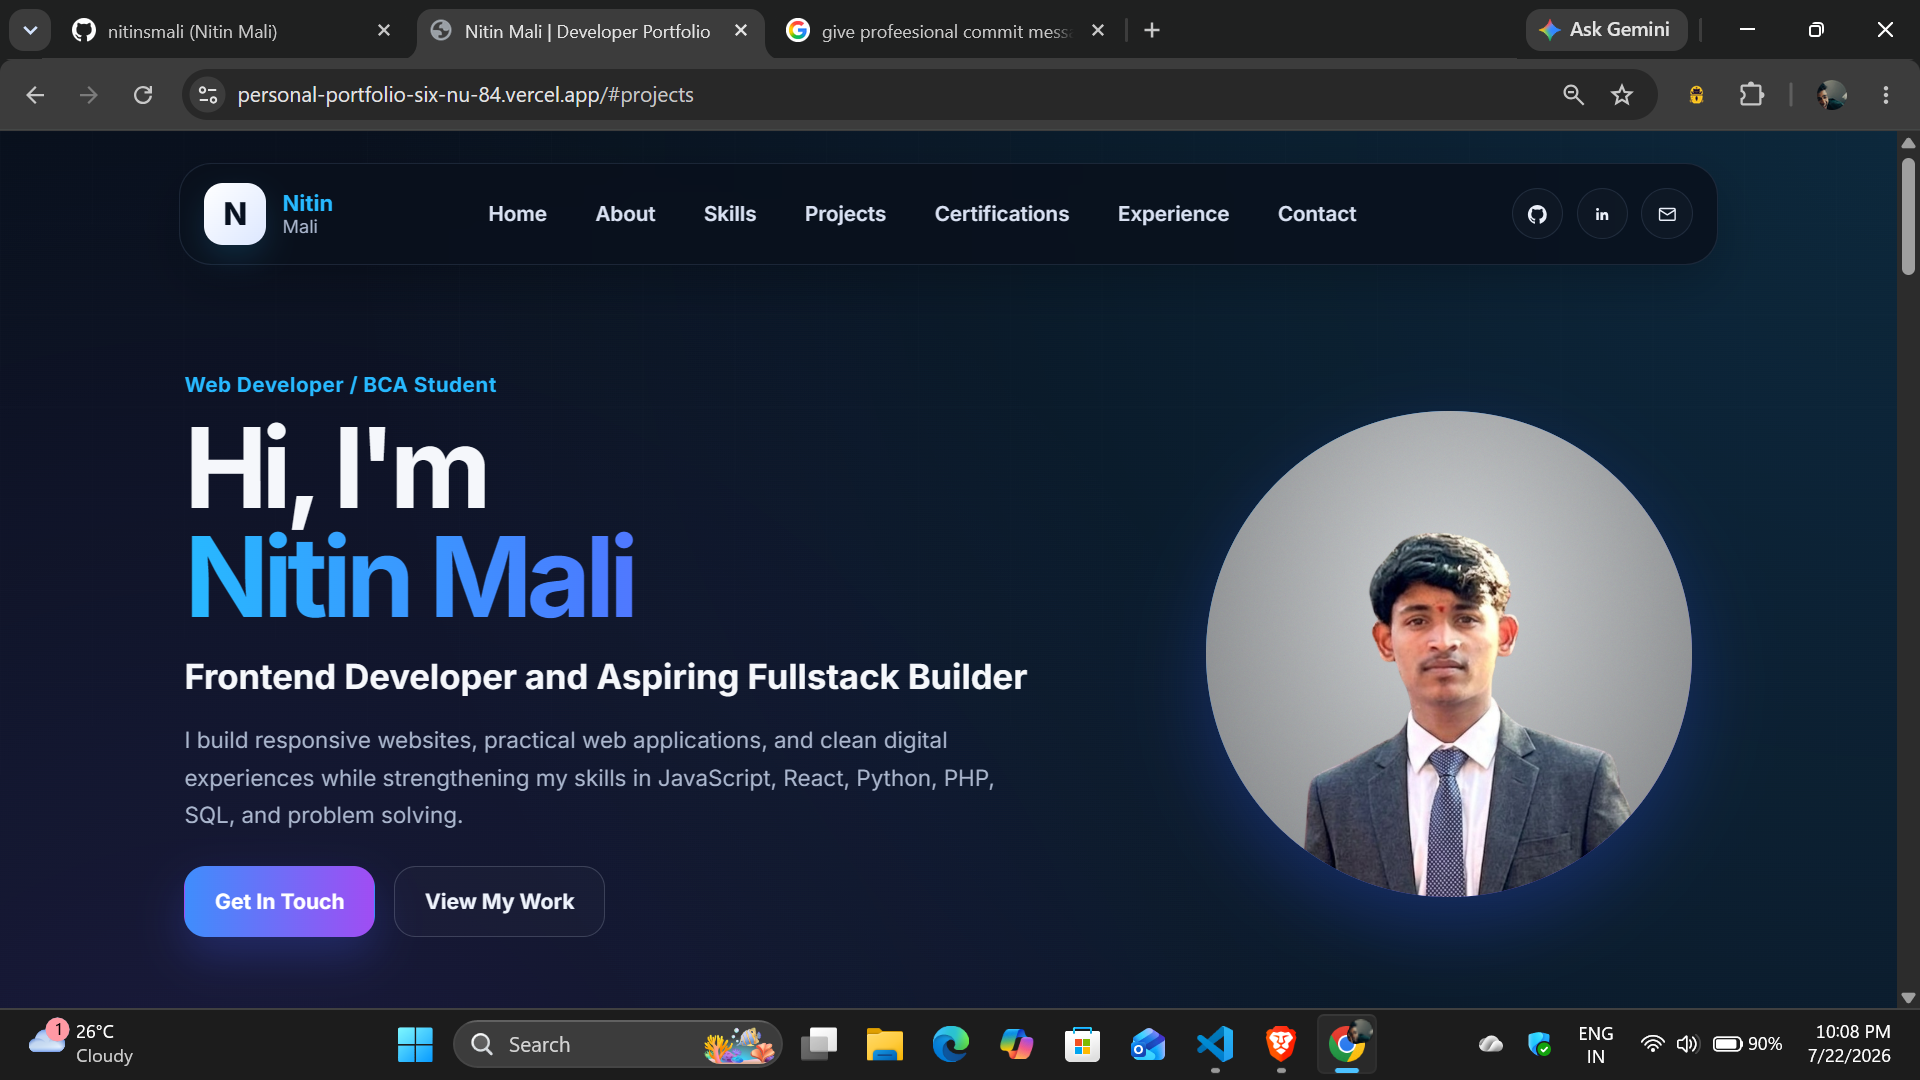This screenshot has height=1080, width=1920.
Task: Open Wi-Fi network tray icon
Action: coord(1653,1044)
